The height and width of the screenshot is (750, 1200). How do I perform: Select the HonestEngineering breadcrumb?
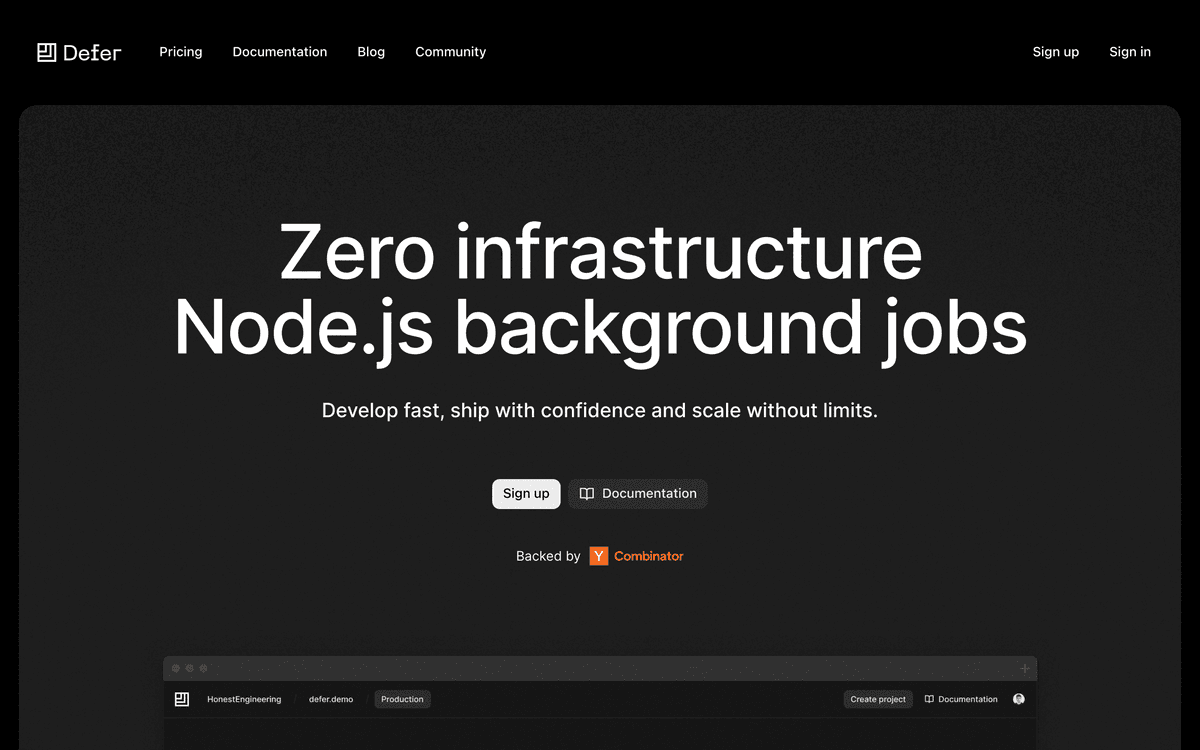(244, 699)
